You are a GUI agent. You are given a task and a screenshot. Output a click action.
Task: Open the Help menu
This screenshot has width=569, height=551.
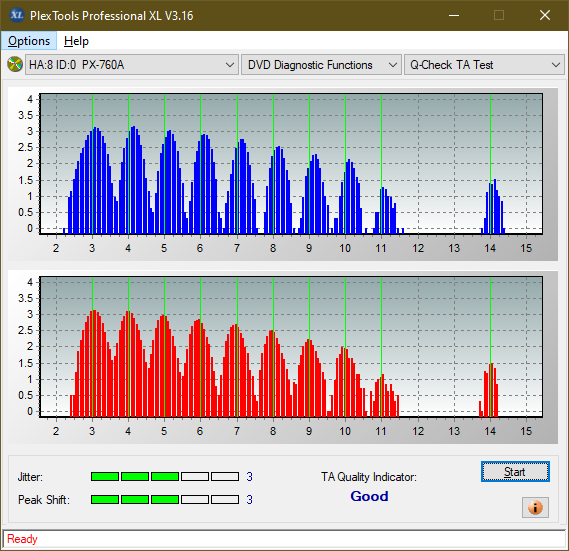click(x=76, y=41)
